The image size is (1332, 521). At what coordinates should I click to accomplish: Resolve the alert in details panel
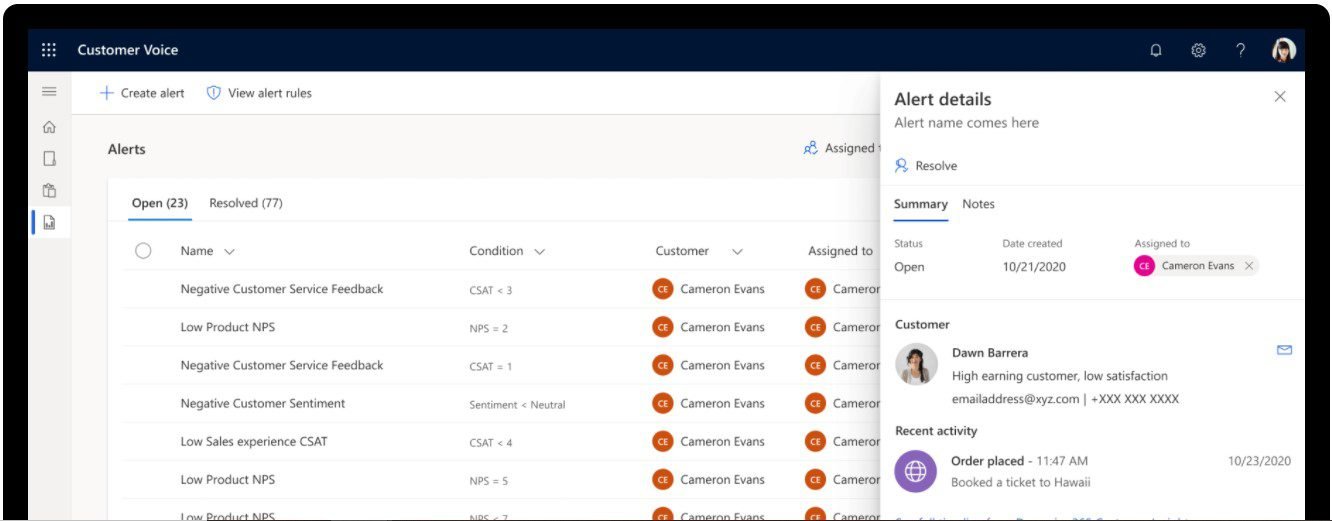click(x=926, y=166)
